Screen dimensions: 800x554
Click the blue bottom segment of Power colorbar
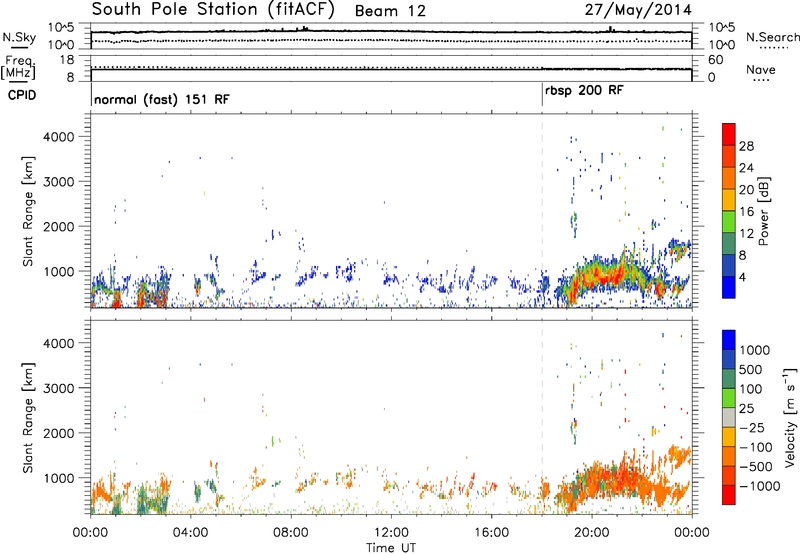[x=729, y=287]
